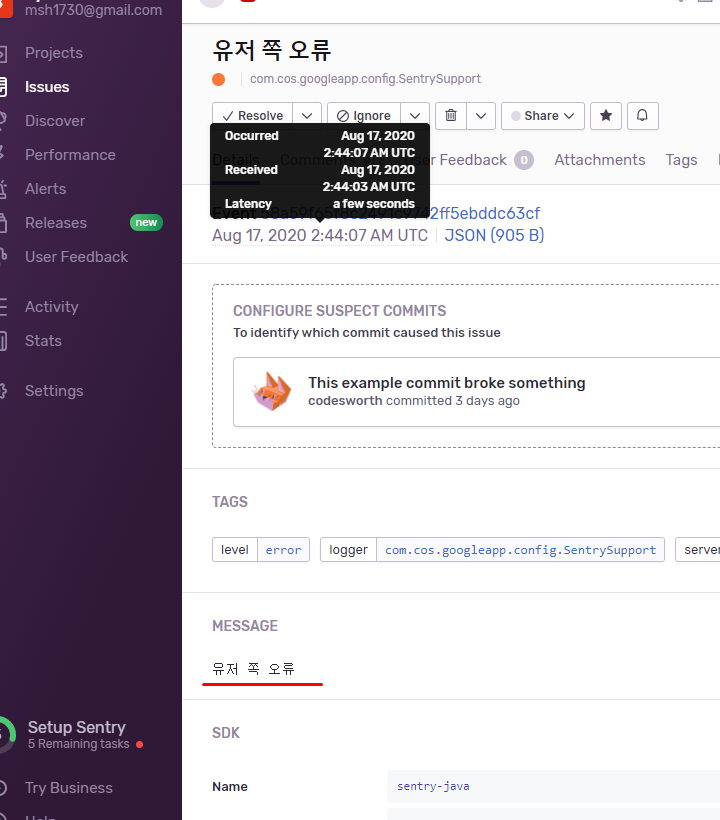Click the sentry-java SDK name value

click(433, 786)
